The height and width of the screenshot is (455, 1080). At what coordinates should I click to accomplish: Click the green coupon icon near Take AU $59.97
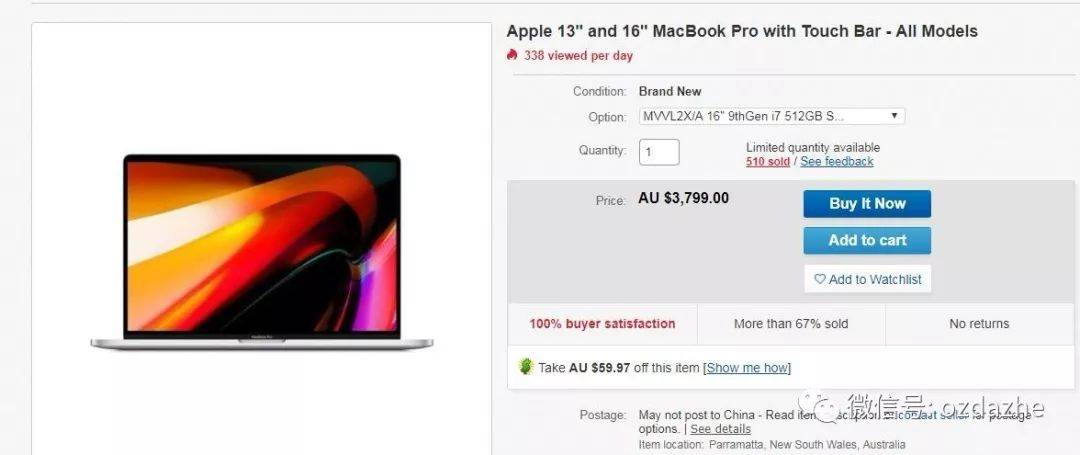pos(526,367)
